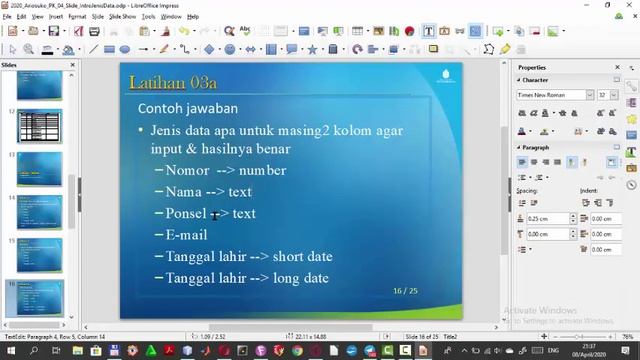
Task: Open the font size 32 dropdown
Action: 614,95
